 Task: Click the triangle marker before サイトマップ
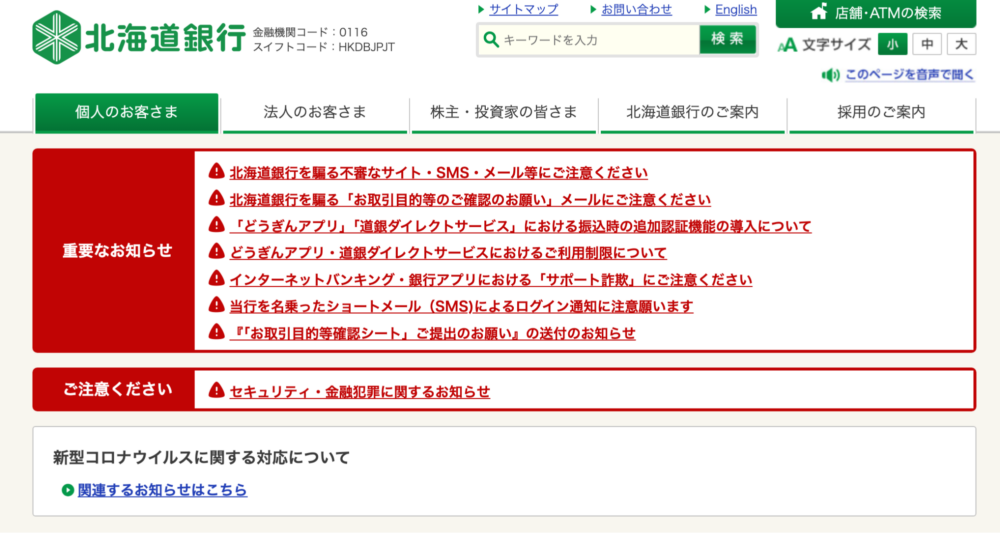(x=482, y=10)
